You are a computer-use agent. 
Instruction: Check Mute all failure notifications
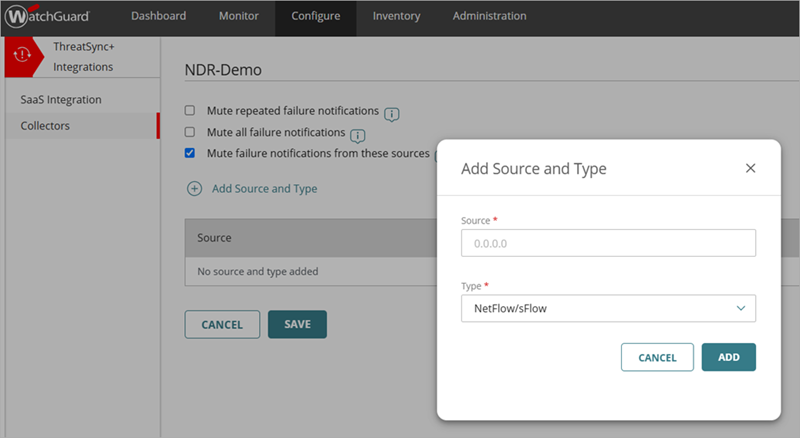click(190, 132)
